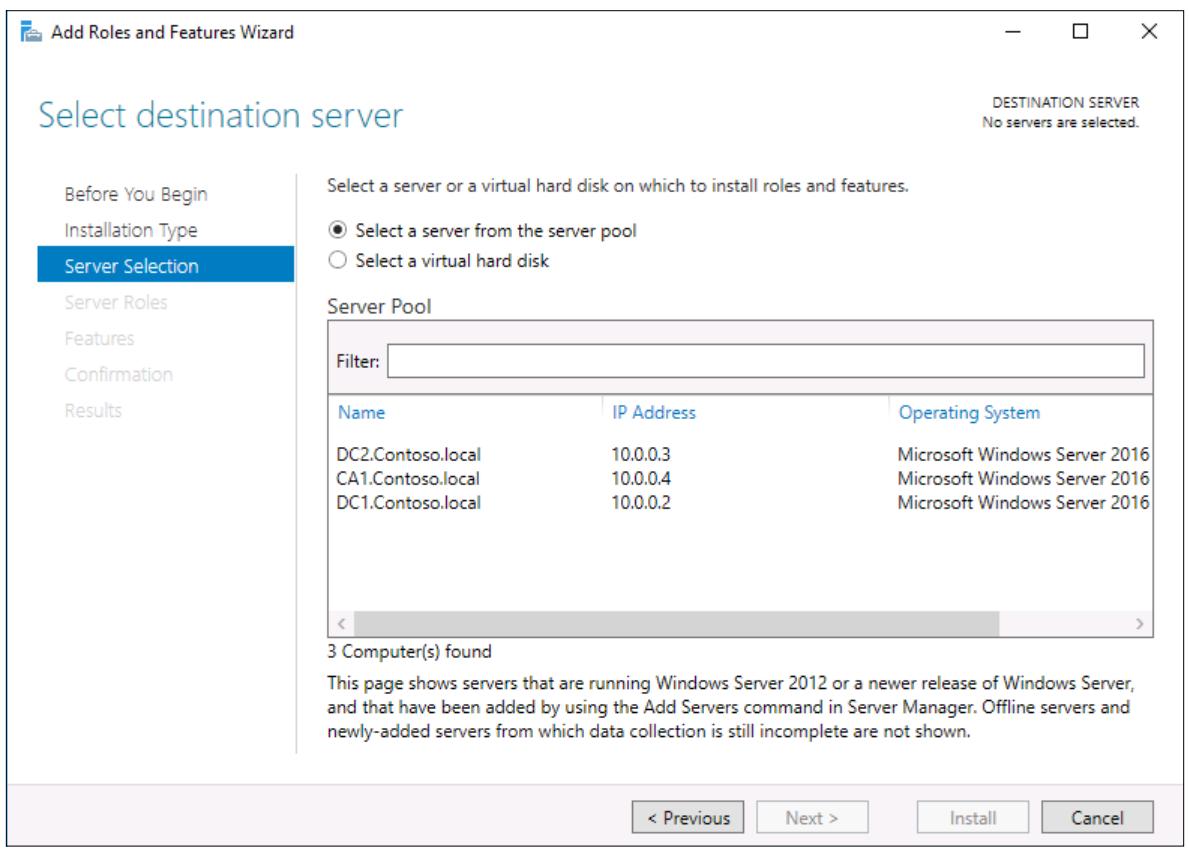The height and width of the screenshot is (853, 1189).
Task: Open the Features step
Action: [99, 338]
